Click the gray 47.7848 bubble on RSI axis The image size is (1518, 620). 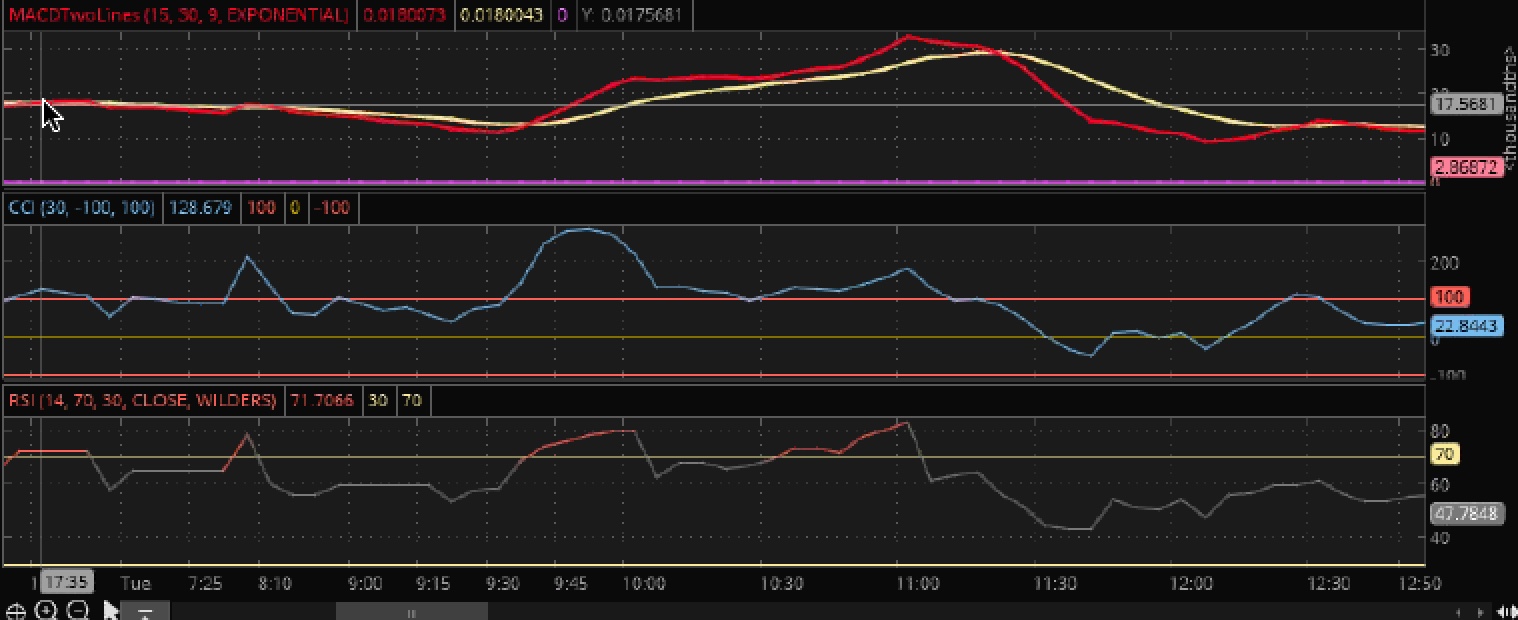[1467, 514]
